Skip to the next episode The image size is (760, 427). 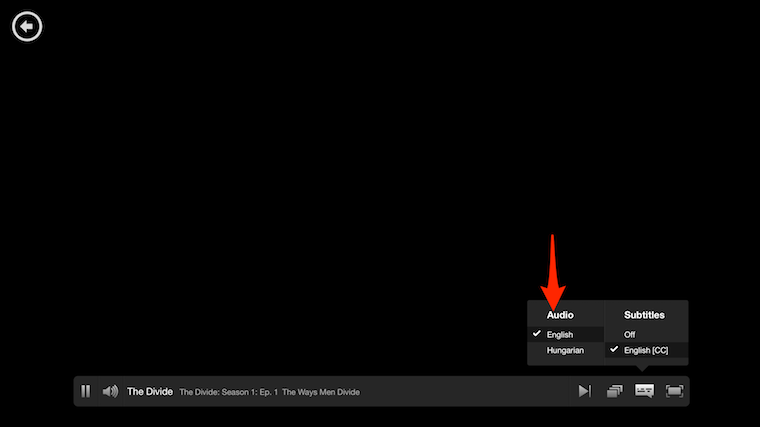point(584,391)
